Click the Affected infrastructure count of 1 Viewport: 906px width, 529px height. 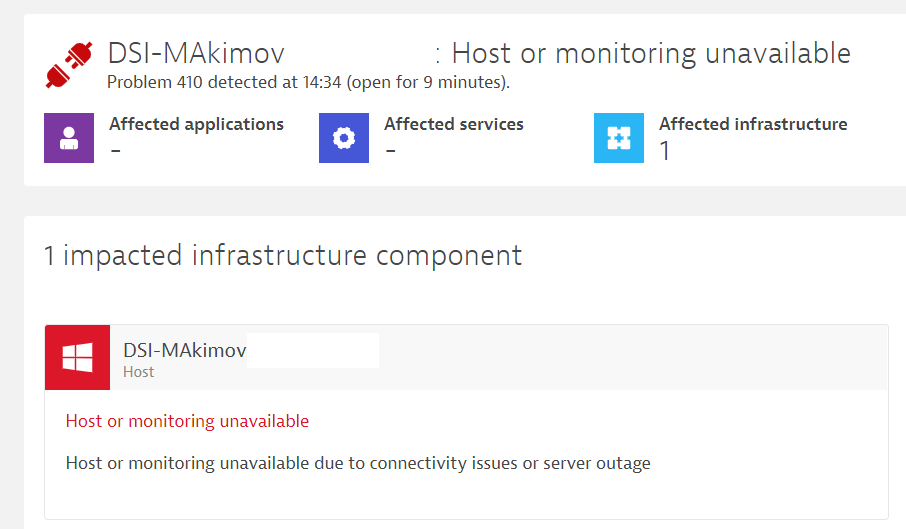coord(665,151)
